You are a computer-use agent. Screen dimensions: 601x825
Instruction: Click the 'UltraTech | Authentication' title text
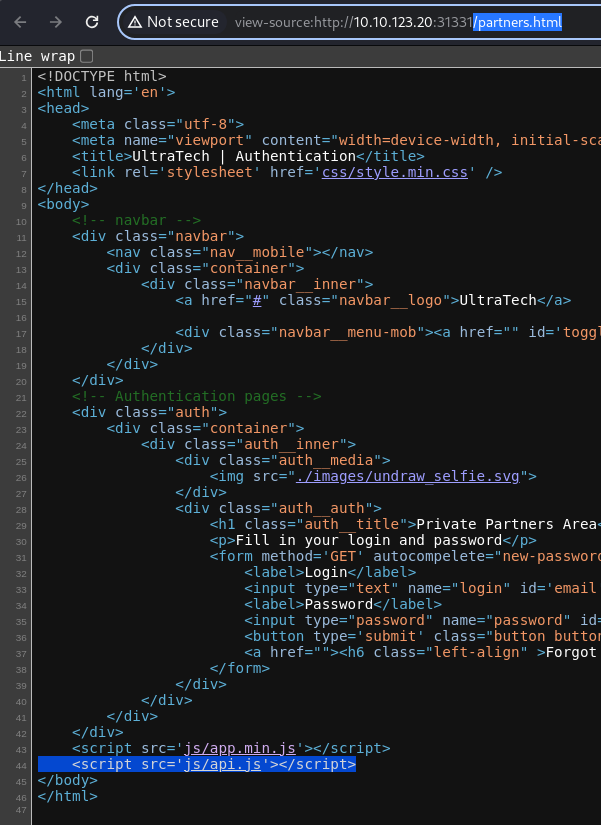(244, 156)
